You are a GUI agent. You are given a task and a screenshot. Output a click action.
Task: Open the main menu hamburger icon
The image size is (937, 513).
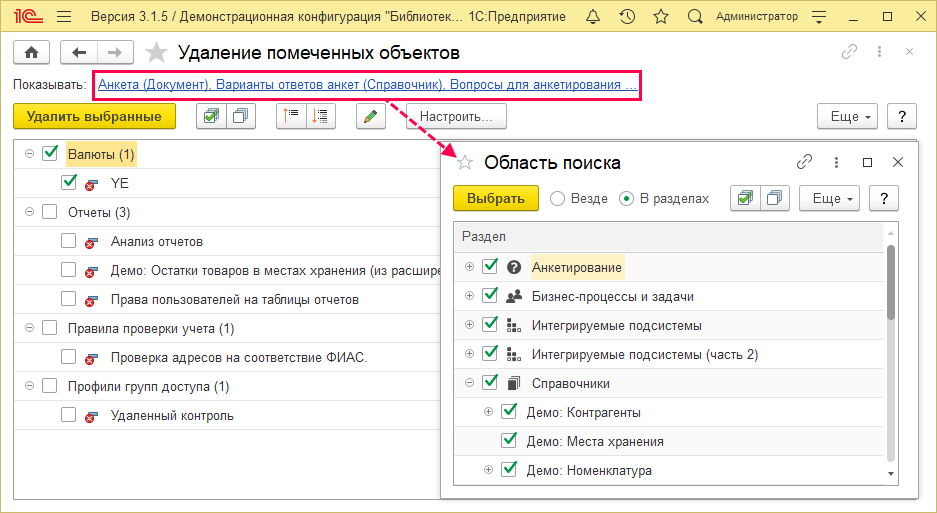coord(64,17)
